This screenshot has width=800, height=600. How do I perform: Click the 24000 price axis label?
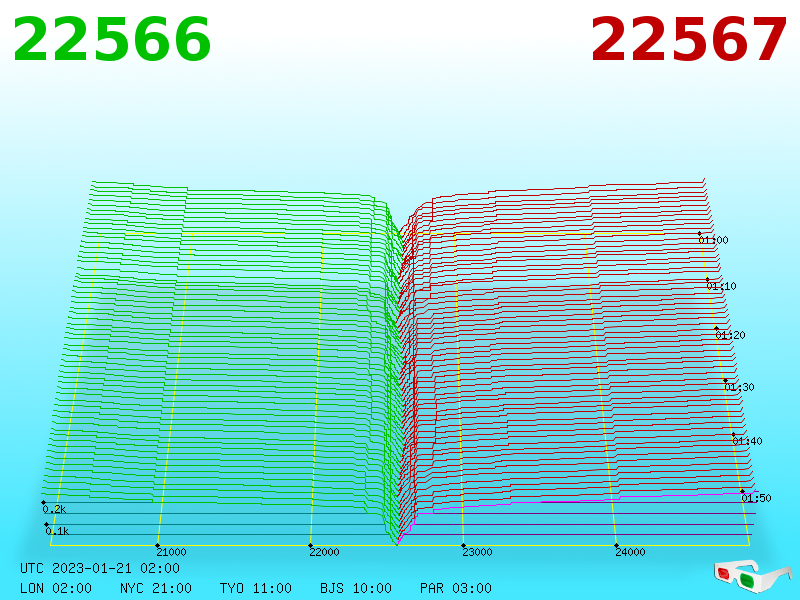pyautogui.click(x=631, y=552)
